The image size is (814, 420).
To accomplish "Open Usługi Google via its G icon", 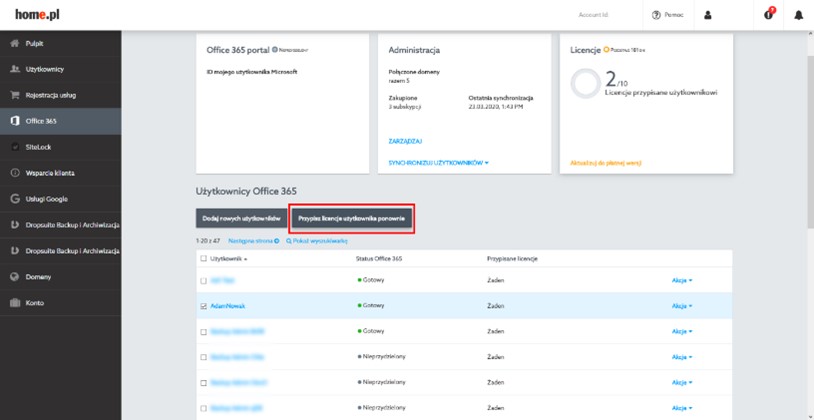I will pyautogui.click(x=15, y=199).
